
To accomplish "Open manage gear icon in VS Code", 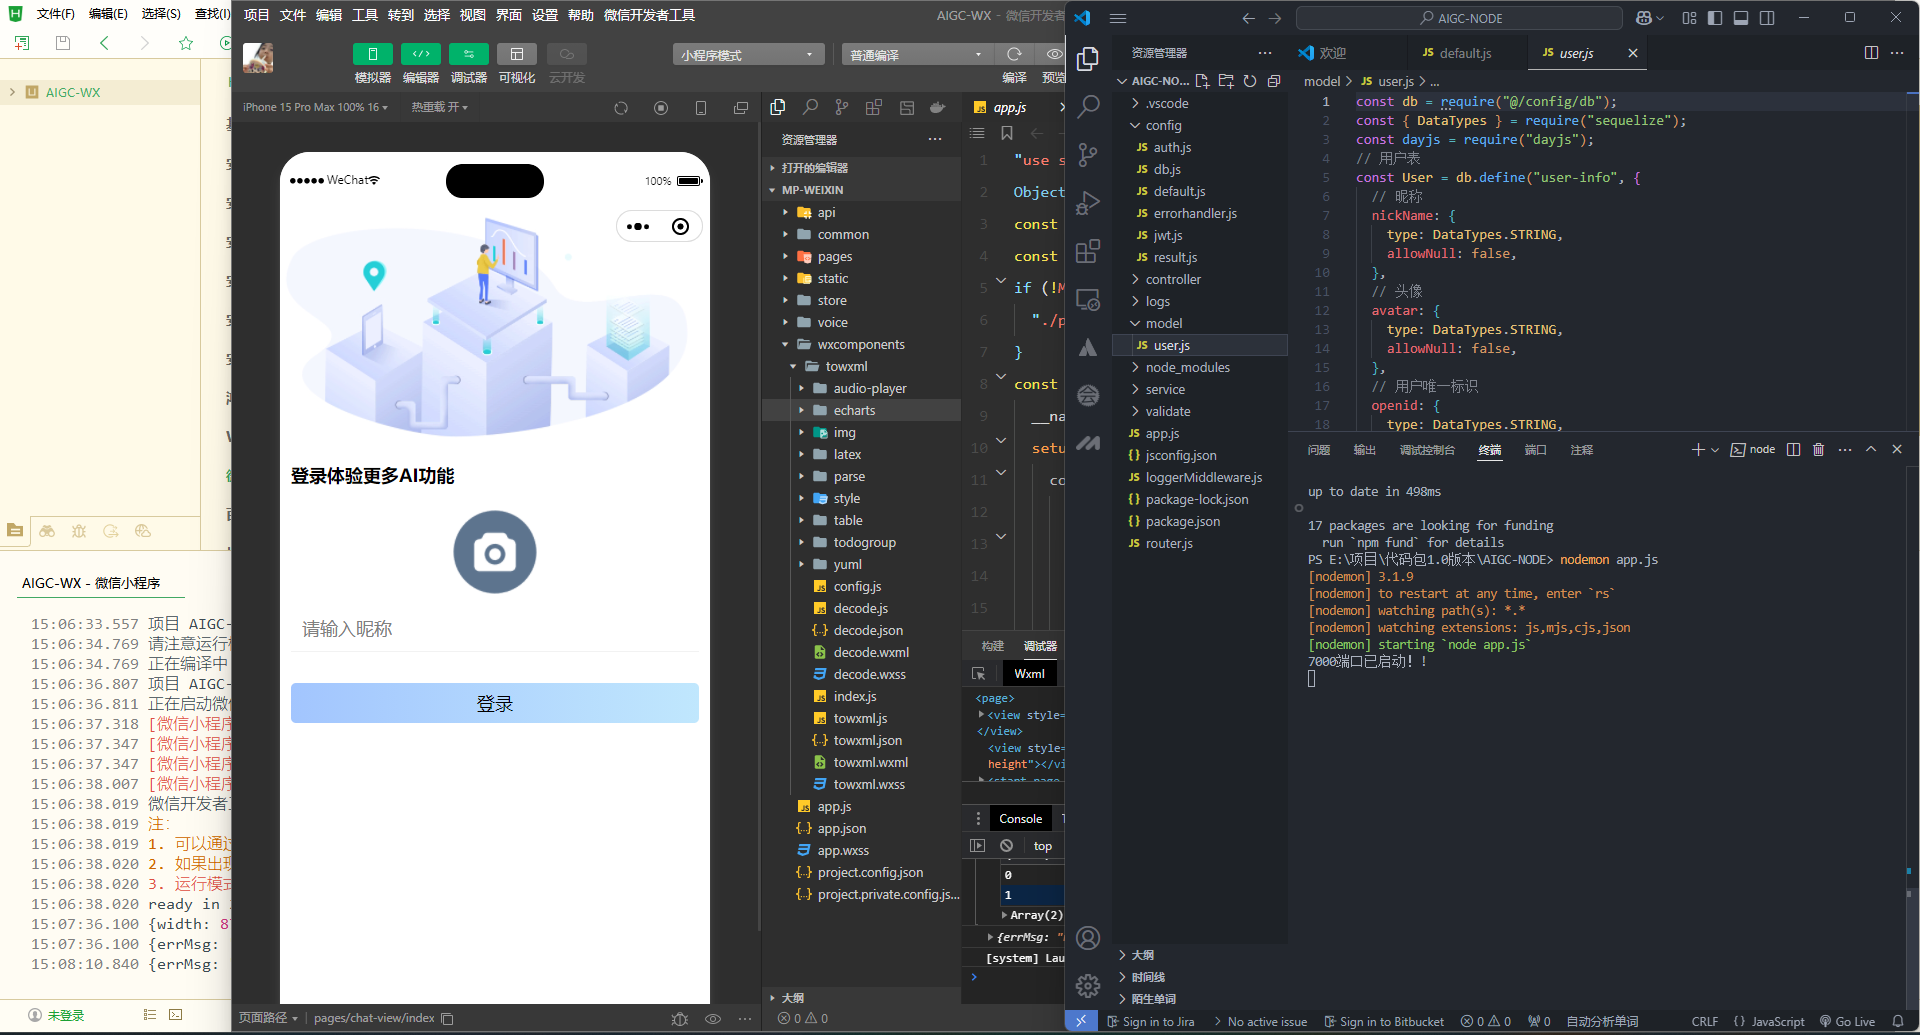I will tap(1088, 986).
